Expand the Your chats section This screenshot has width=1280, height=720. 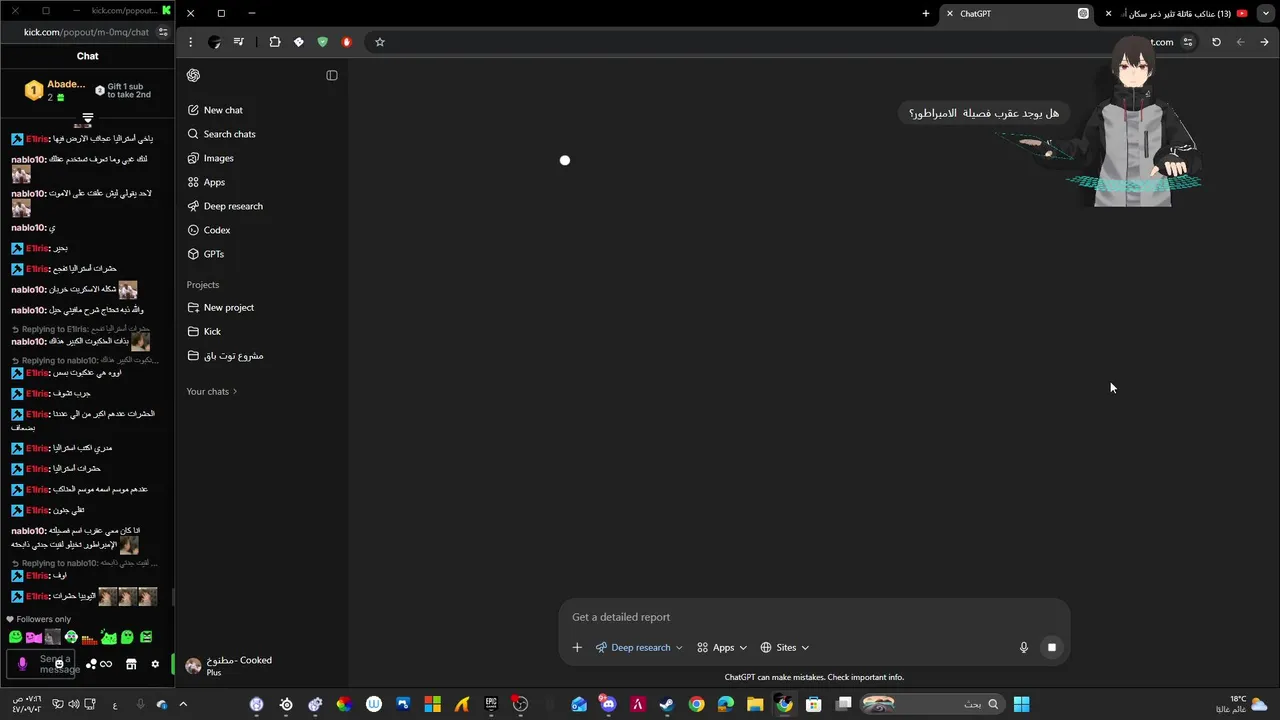pos(212,391)
